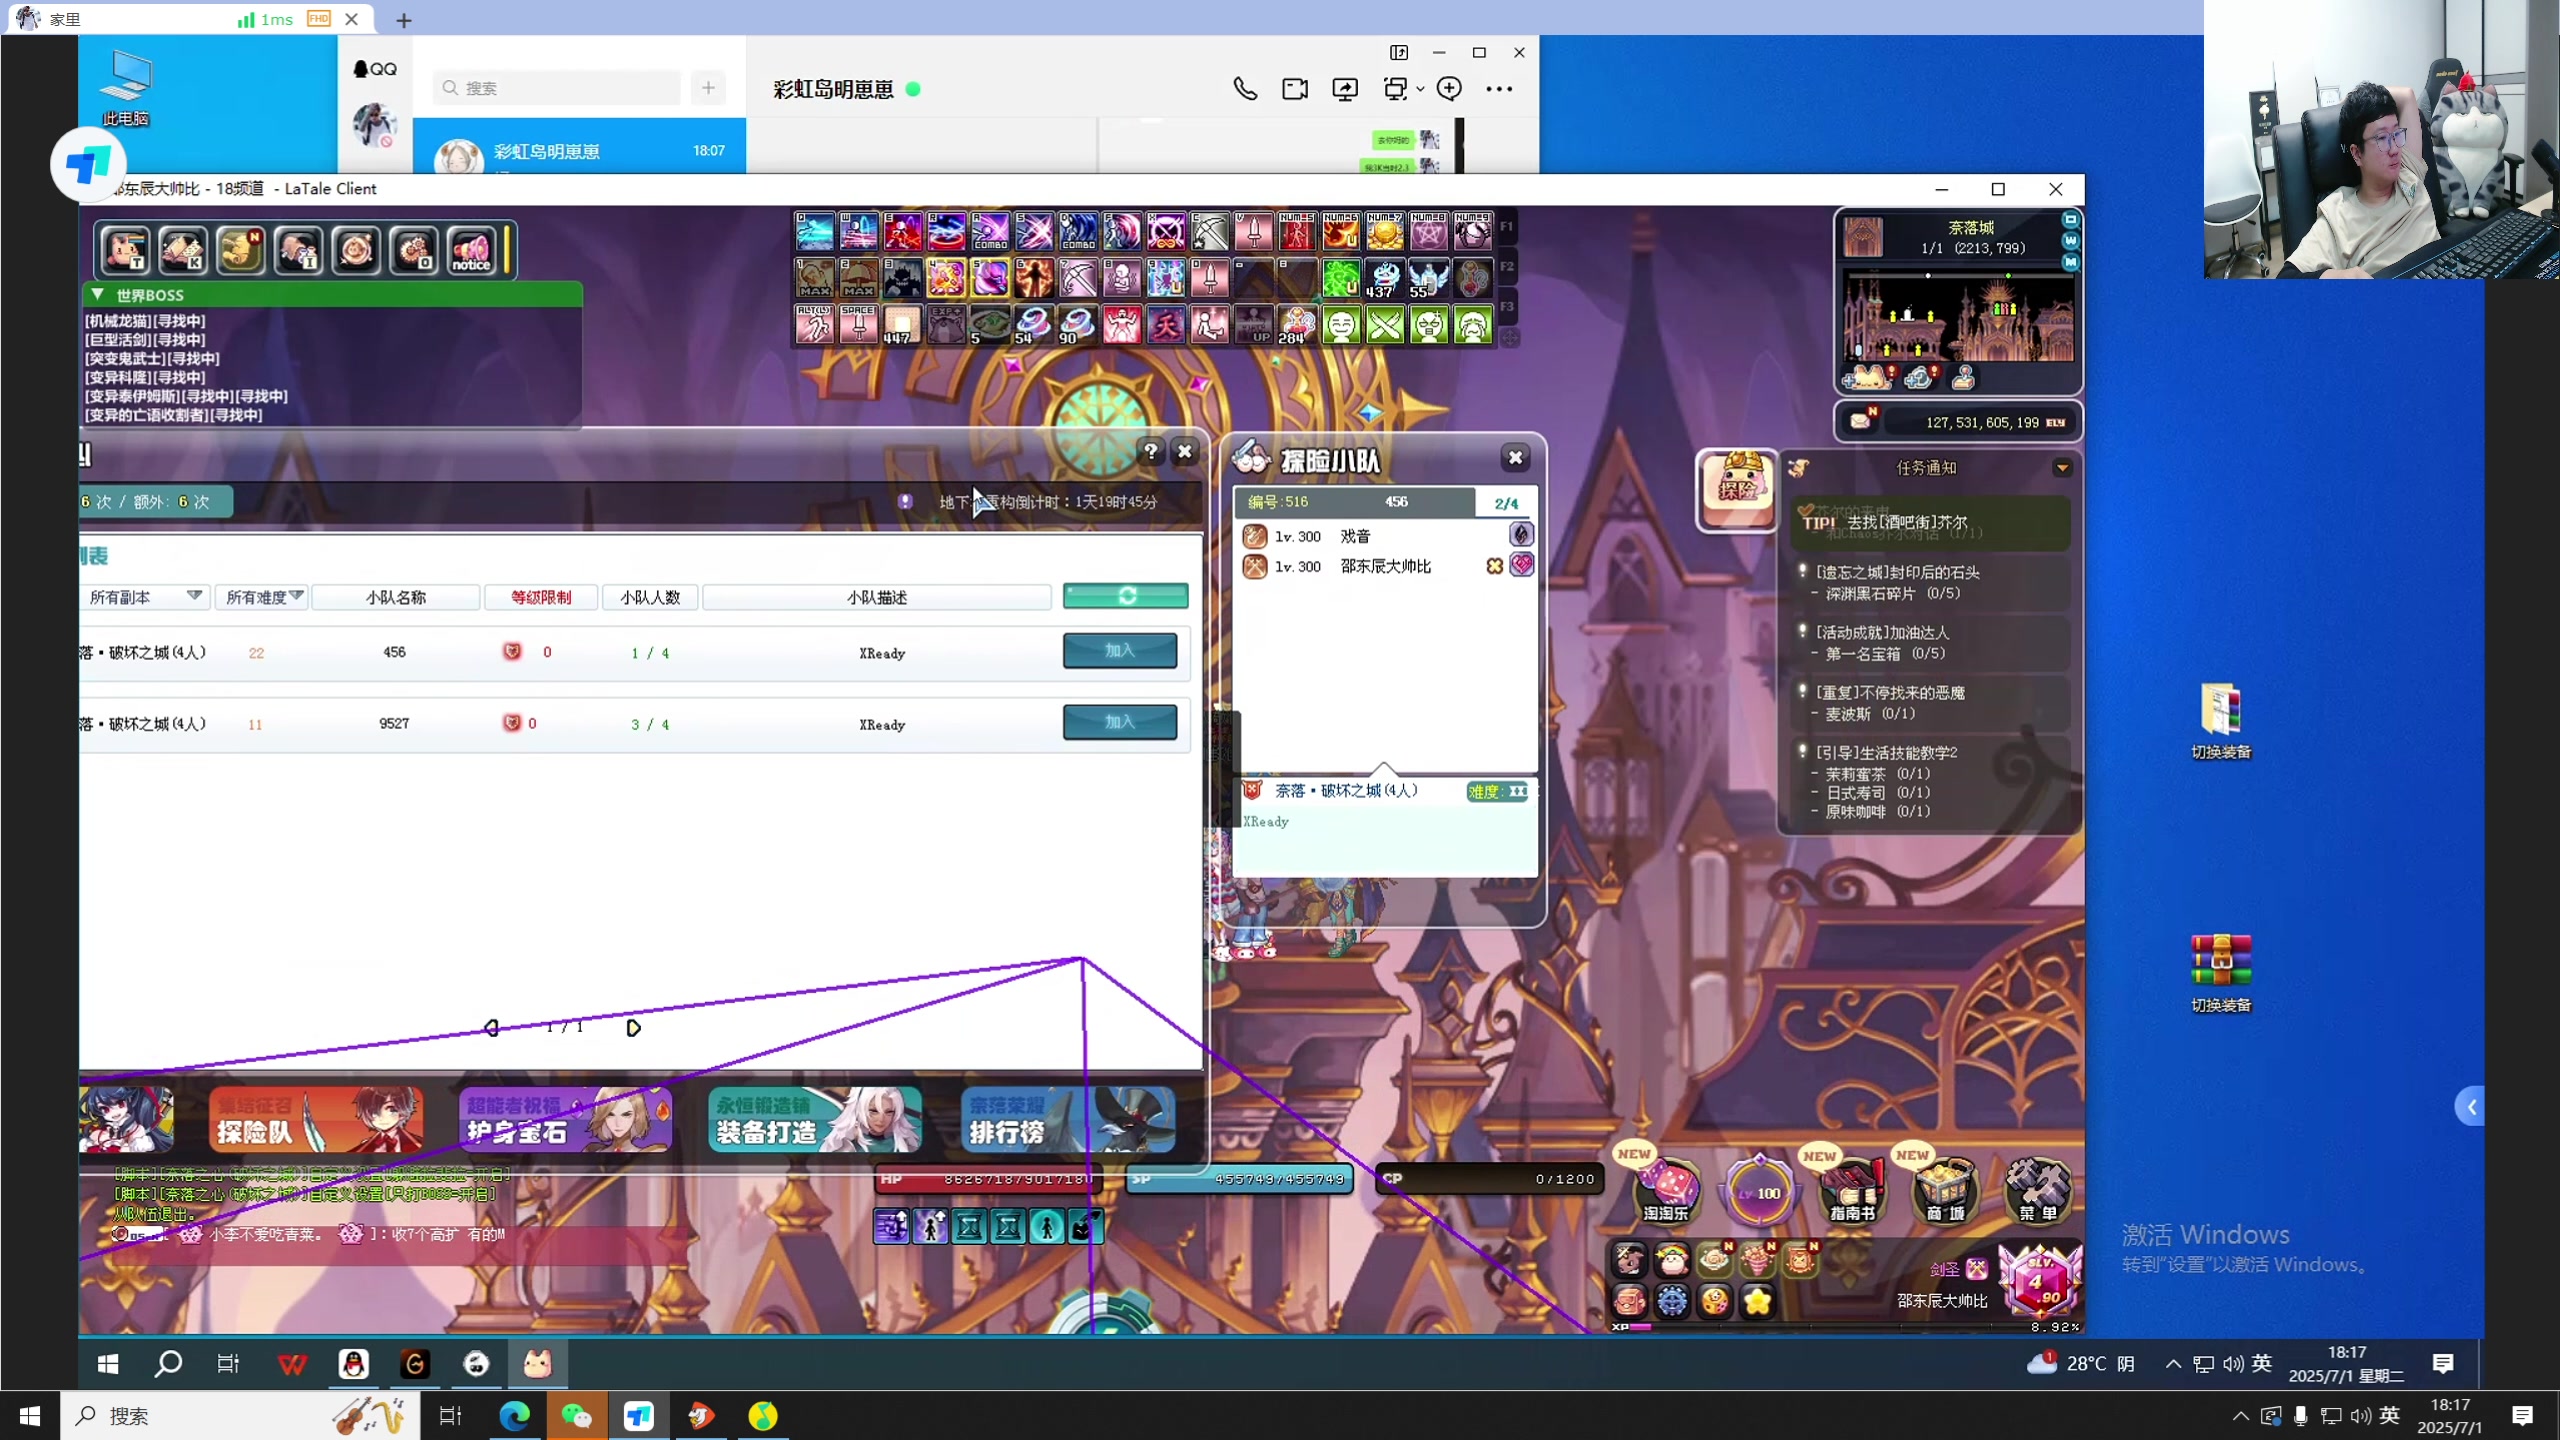Click the 探险 character badge icon

click(x=1737, y=489)
